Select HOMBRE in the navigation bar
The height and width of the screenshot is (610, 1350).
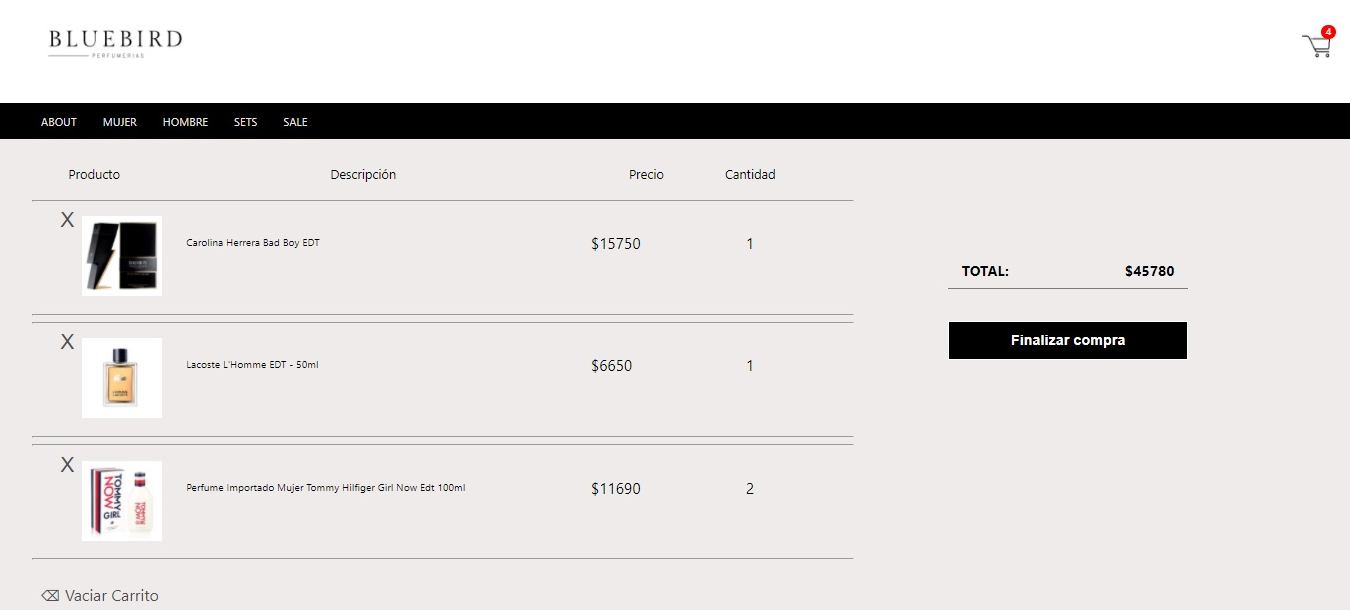(x=185, y=121)
